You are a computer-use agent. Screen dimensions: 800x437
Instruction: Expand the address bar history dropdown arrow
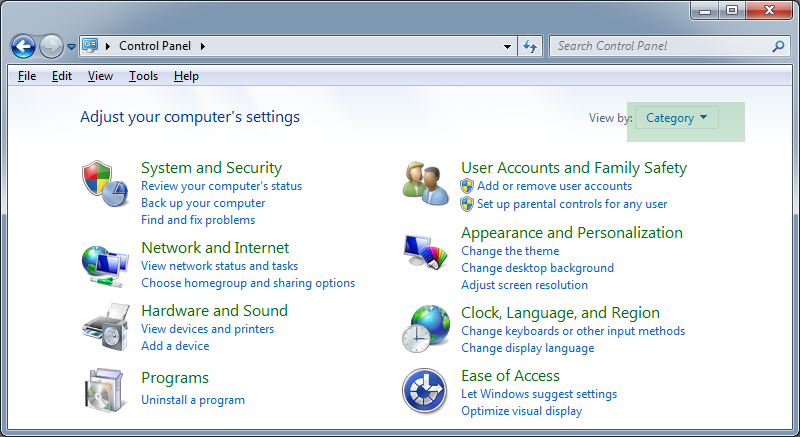pos(508,46)
